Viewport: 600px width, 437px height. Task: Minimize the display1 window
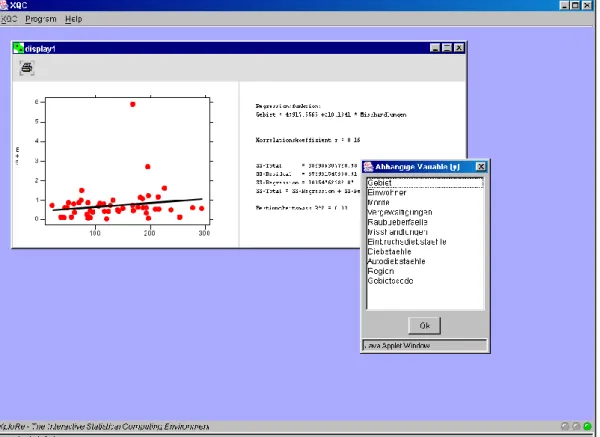tap(435, 48)
